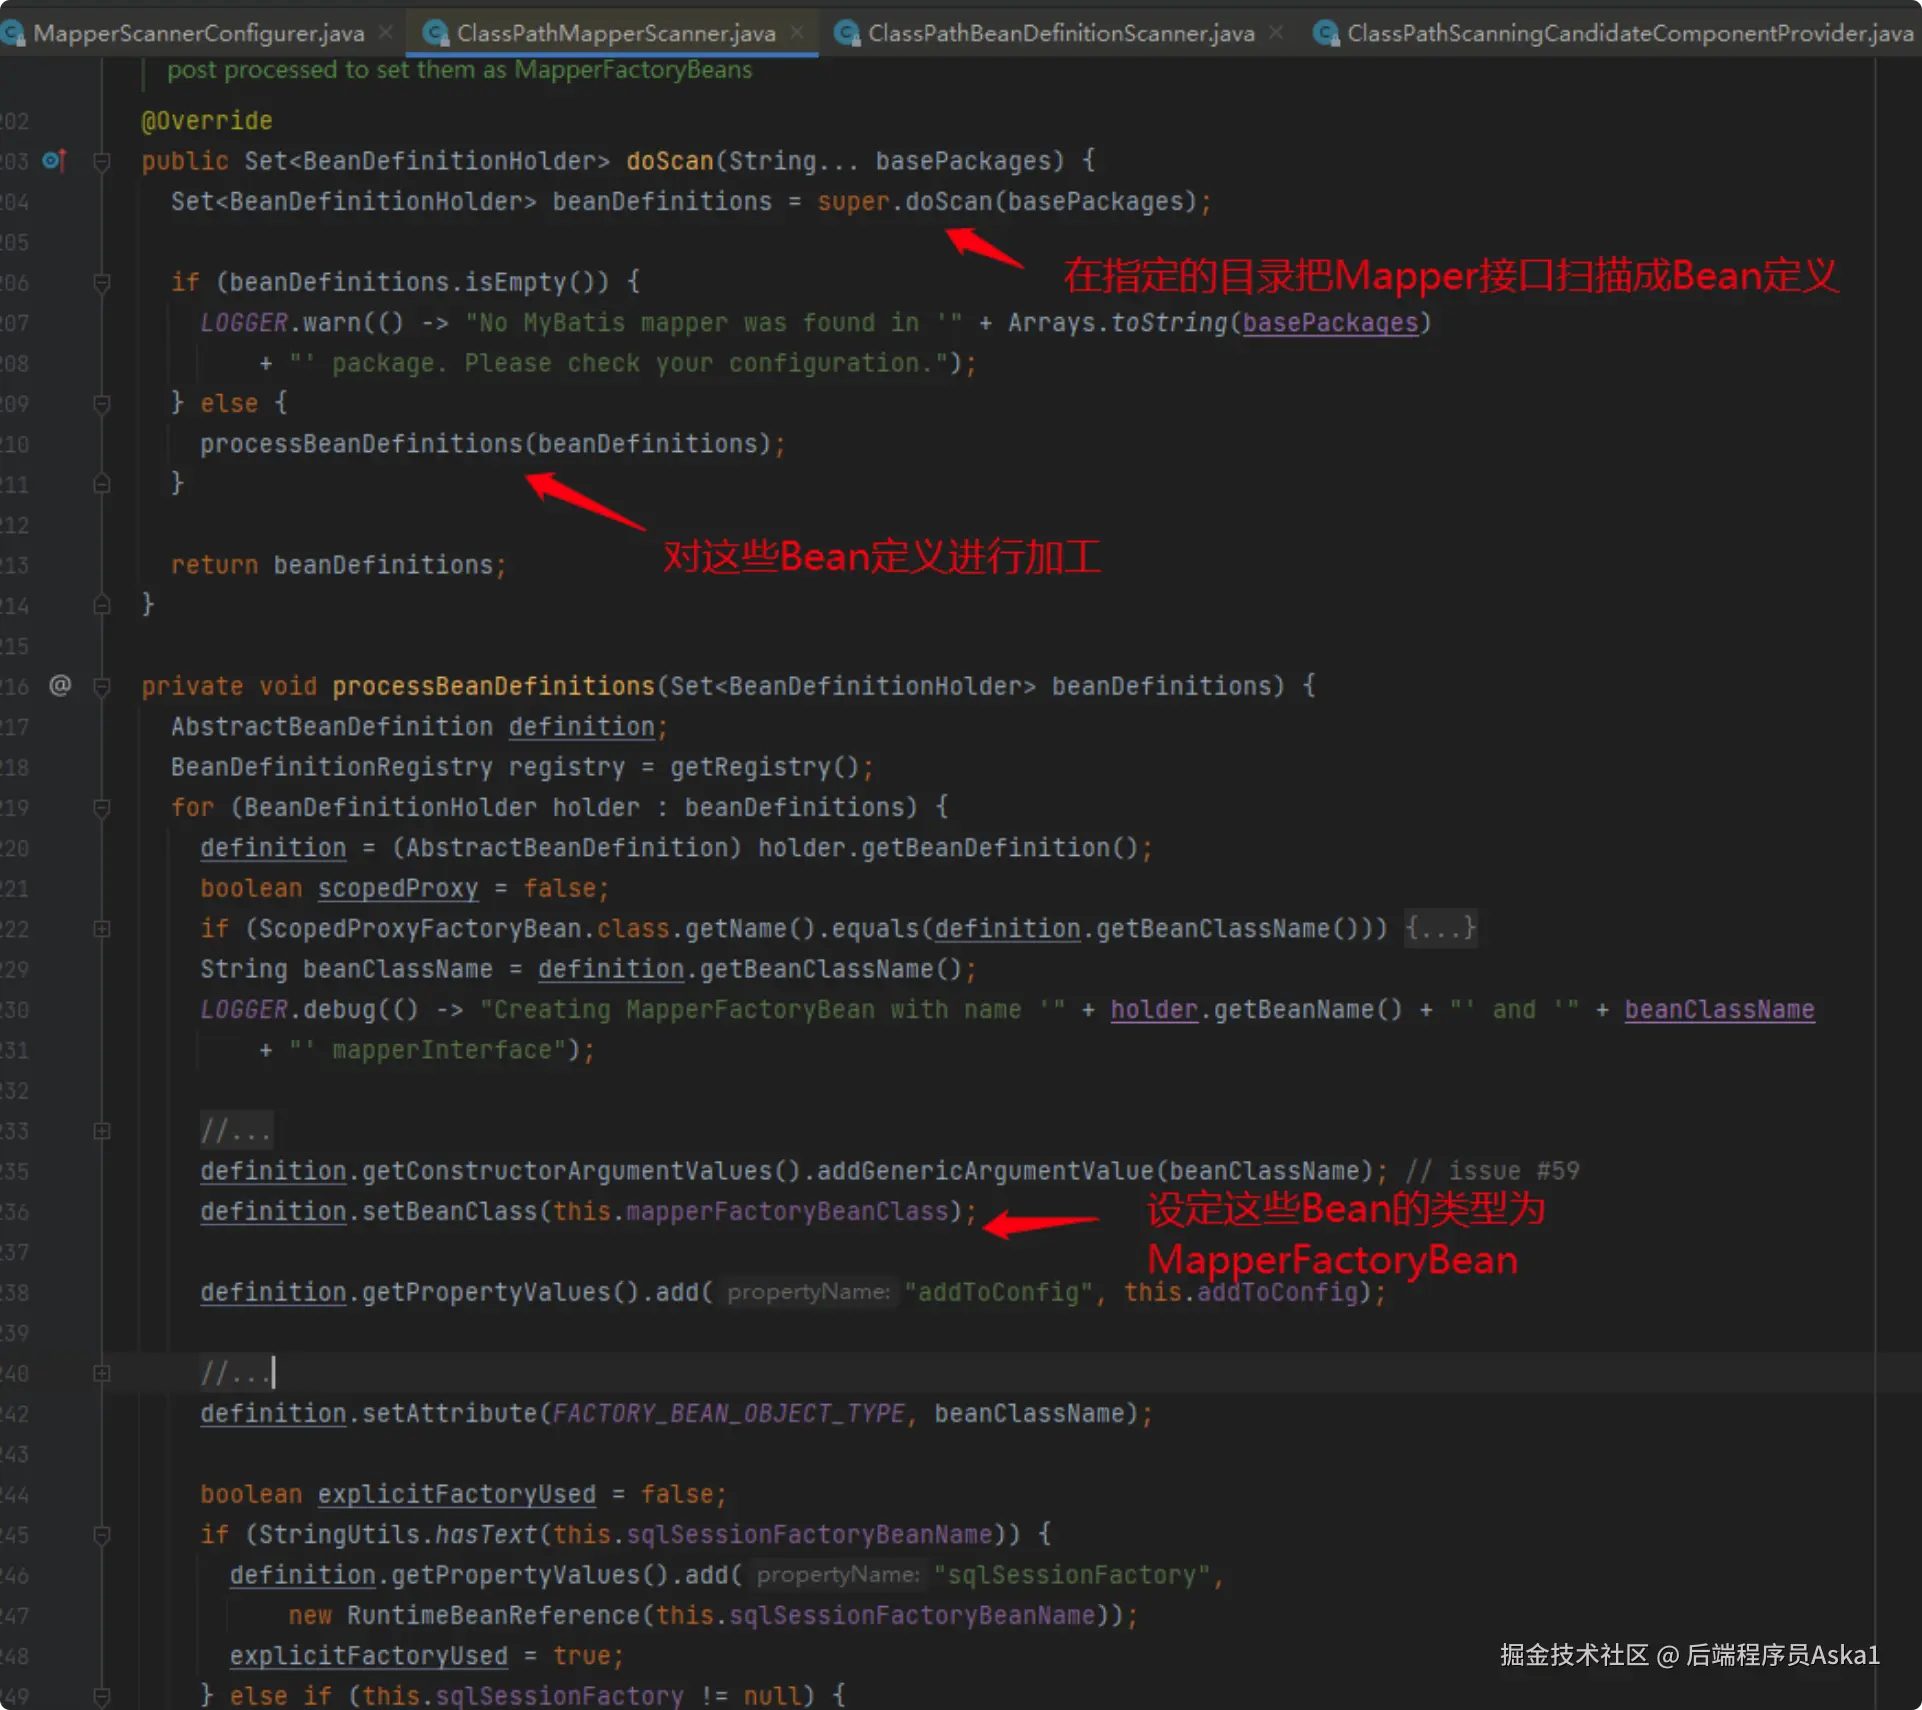Collapse the processBeanDefinitions method fold marker

[x=101, y=686]
